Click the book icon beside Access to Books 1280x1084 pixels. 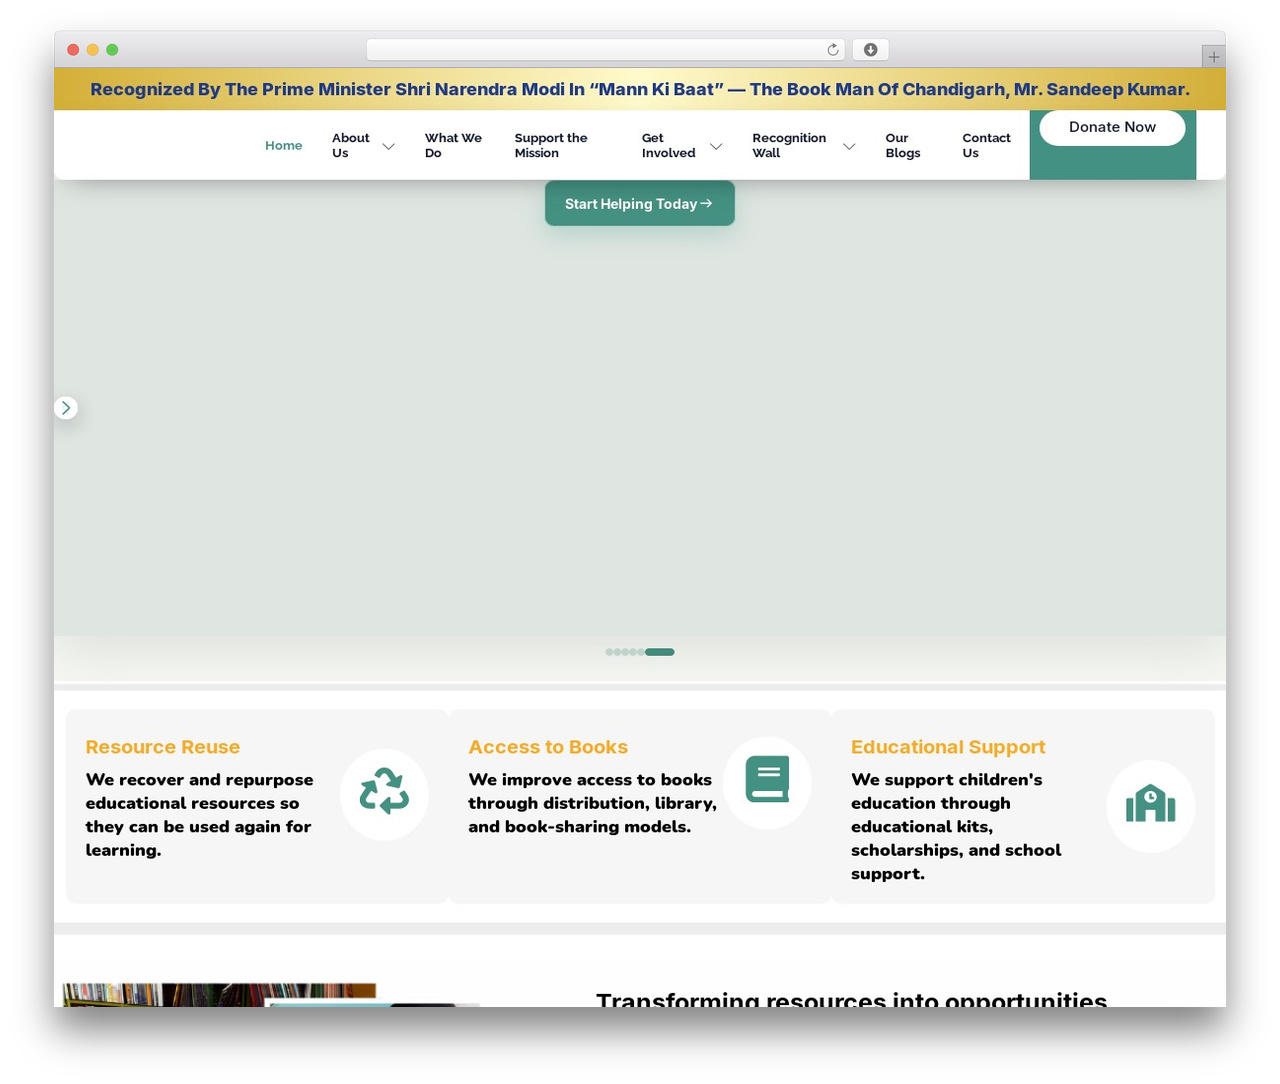pos(767,779)
